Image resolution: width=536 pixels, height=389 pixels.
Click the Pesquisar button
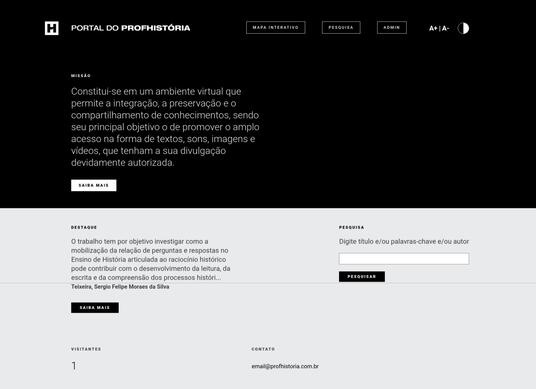tap(362, 277)
